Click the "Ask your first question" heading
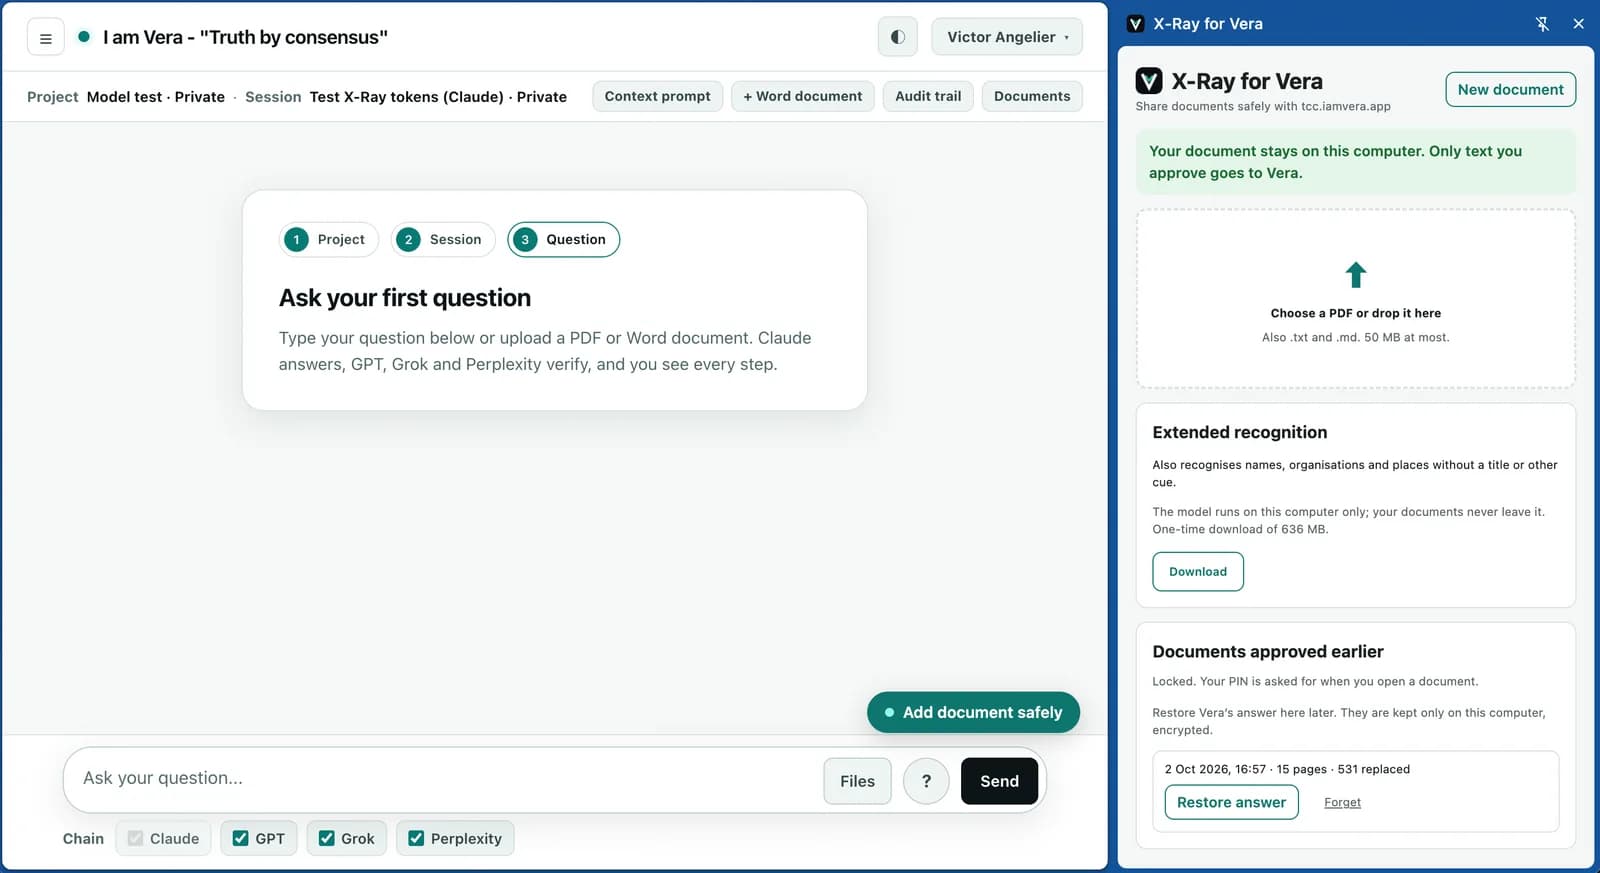The image size is (1600, 873). 405,298
